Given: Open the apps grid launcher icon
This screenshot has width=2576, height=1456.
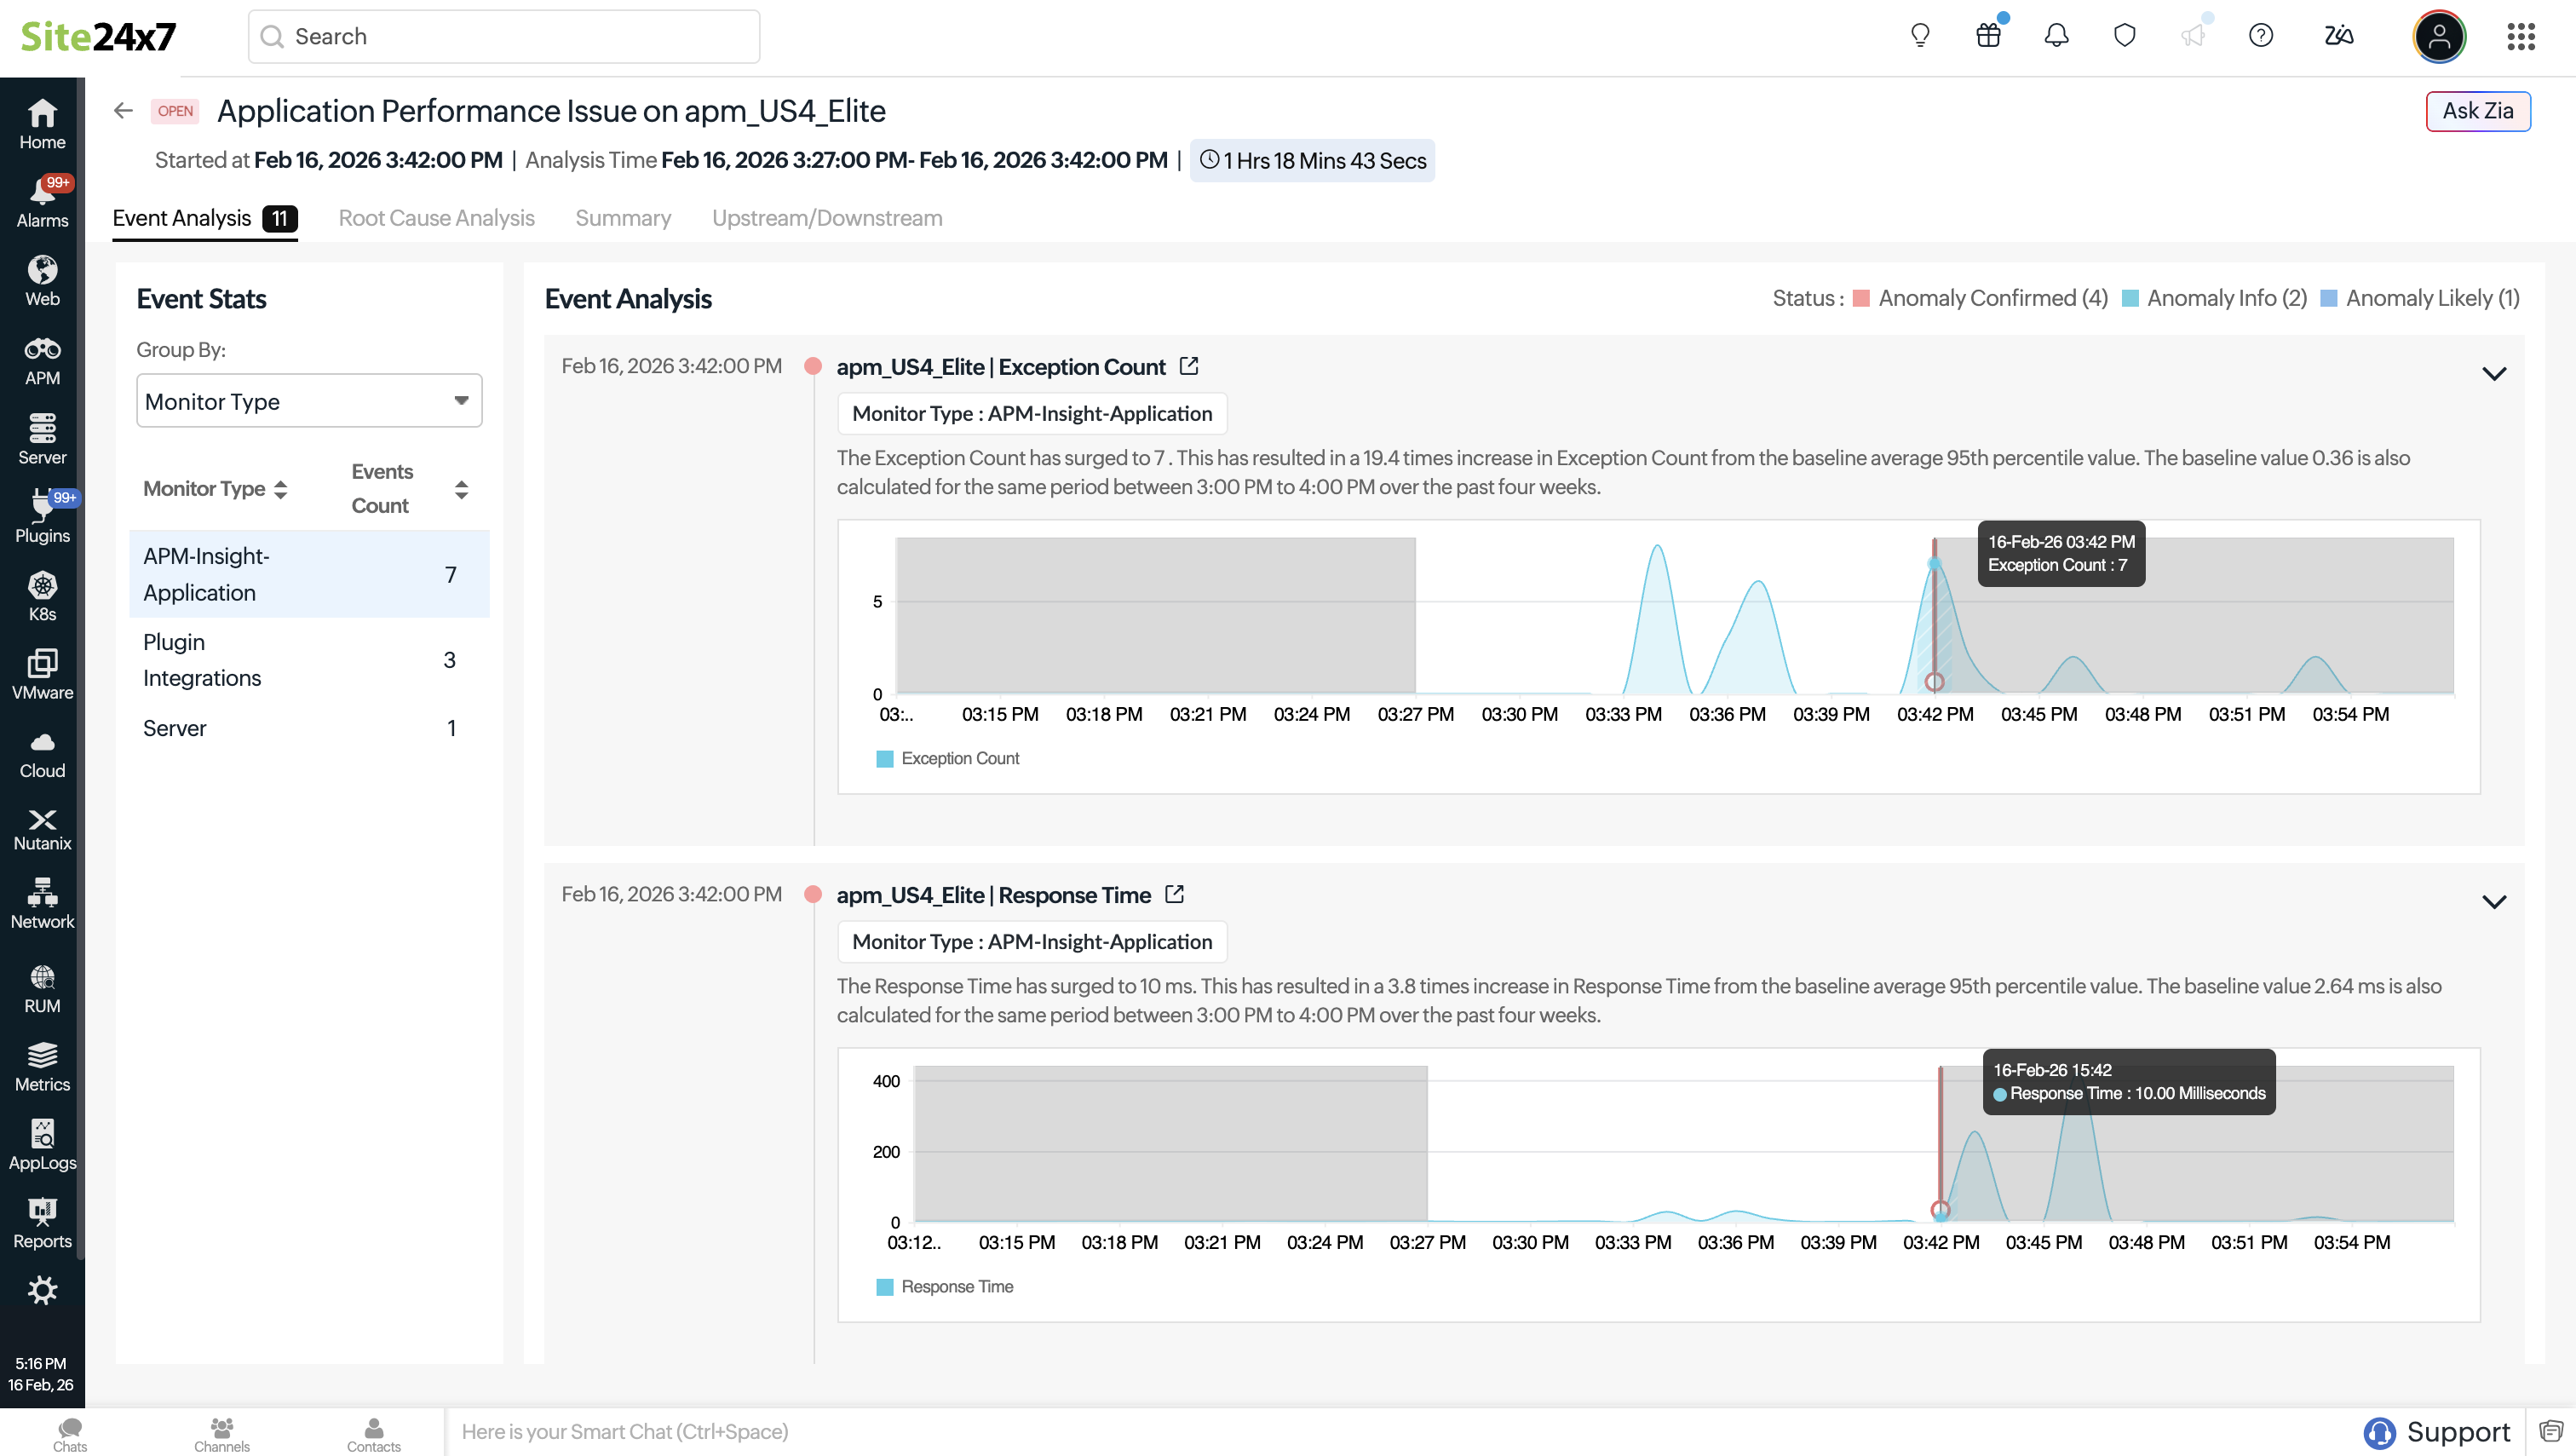Looking at the screenshot, I should [2521, 36].
